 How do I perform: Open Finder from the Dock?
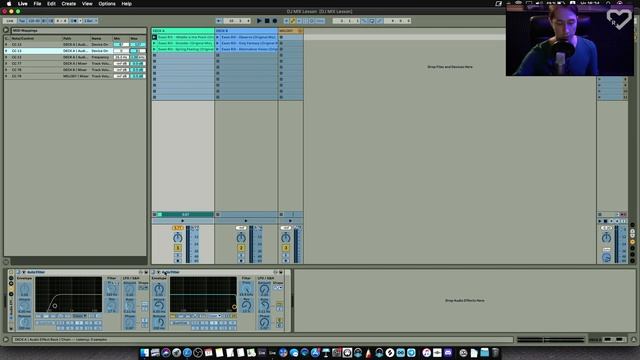144,353
